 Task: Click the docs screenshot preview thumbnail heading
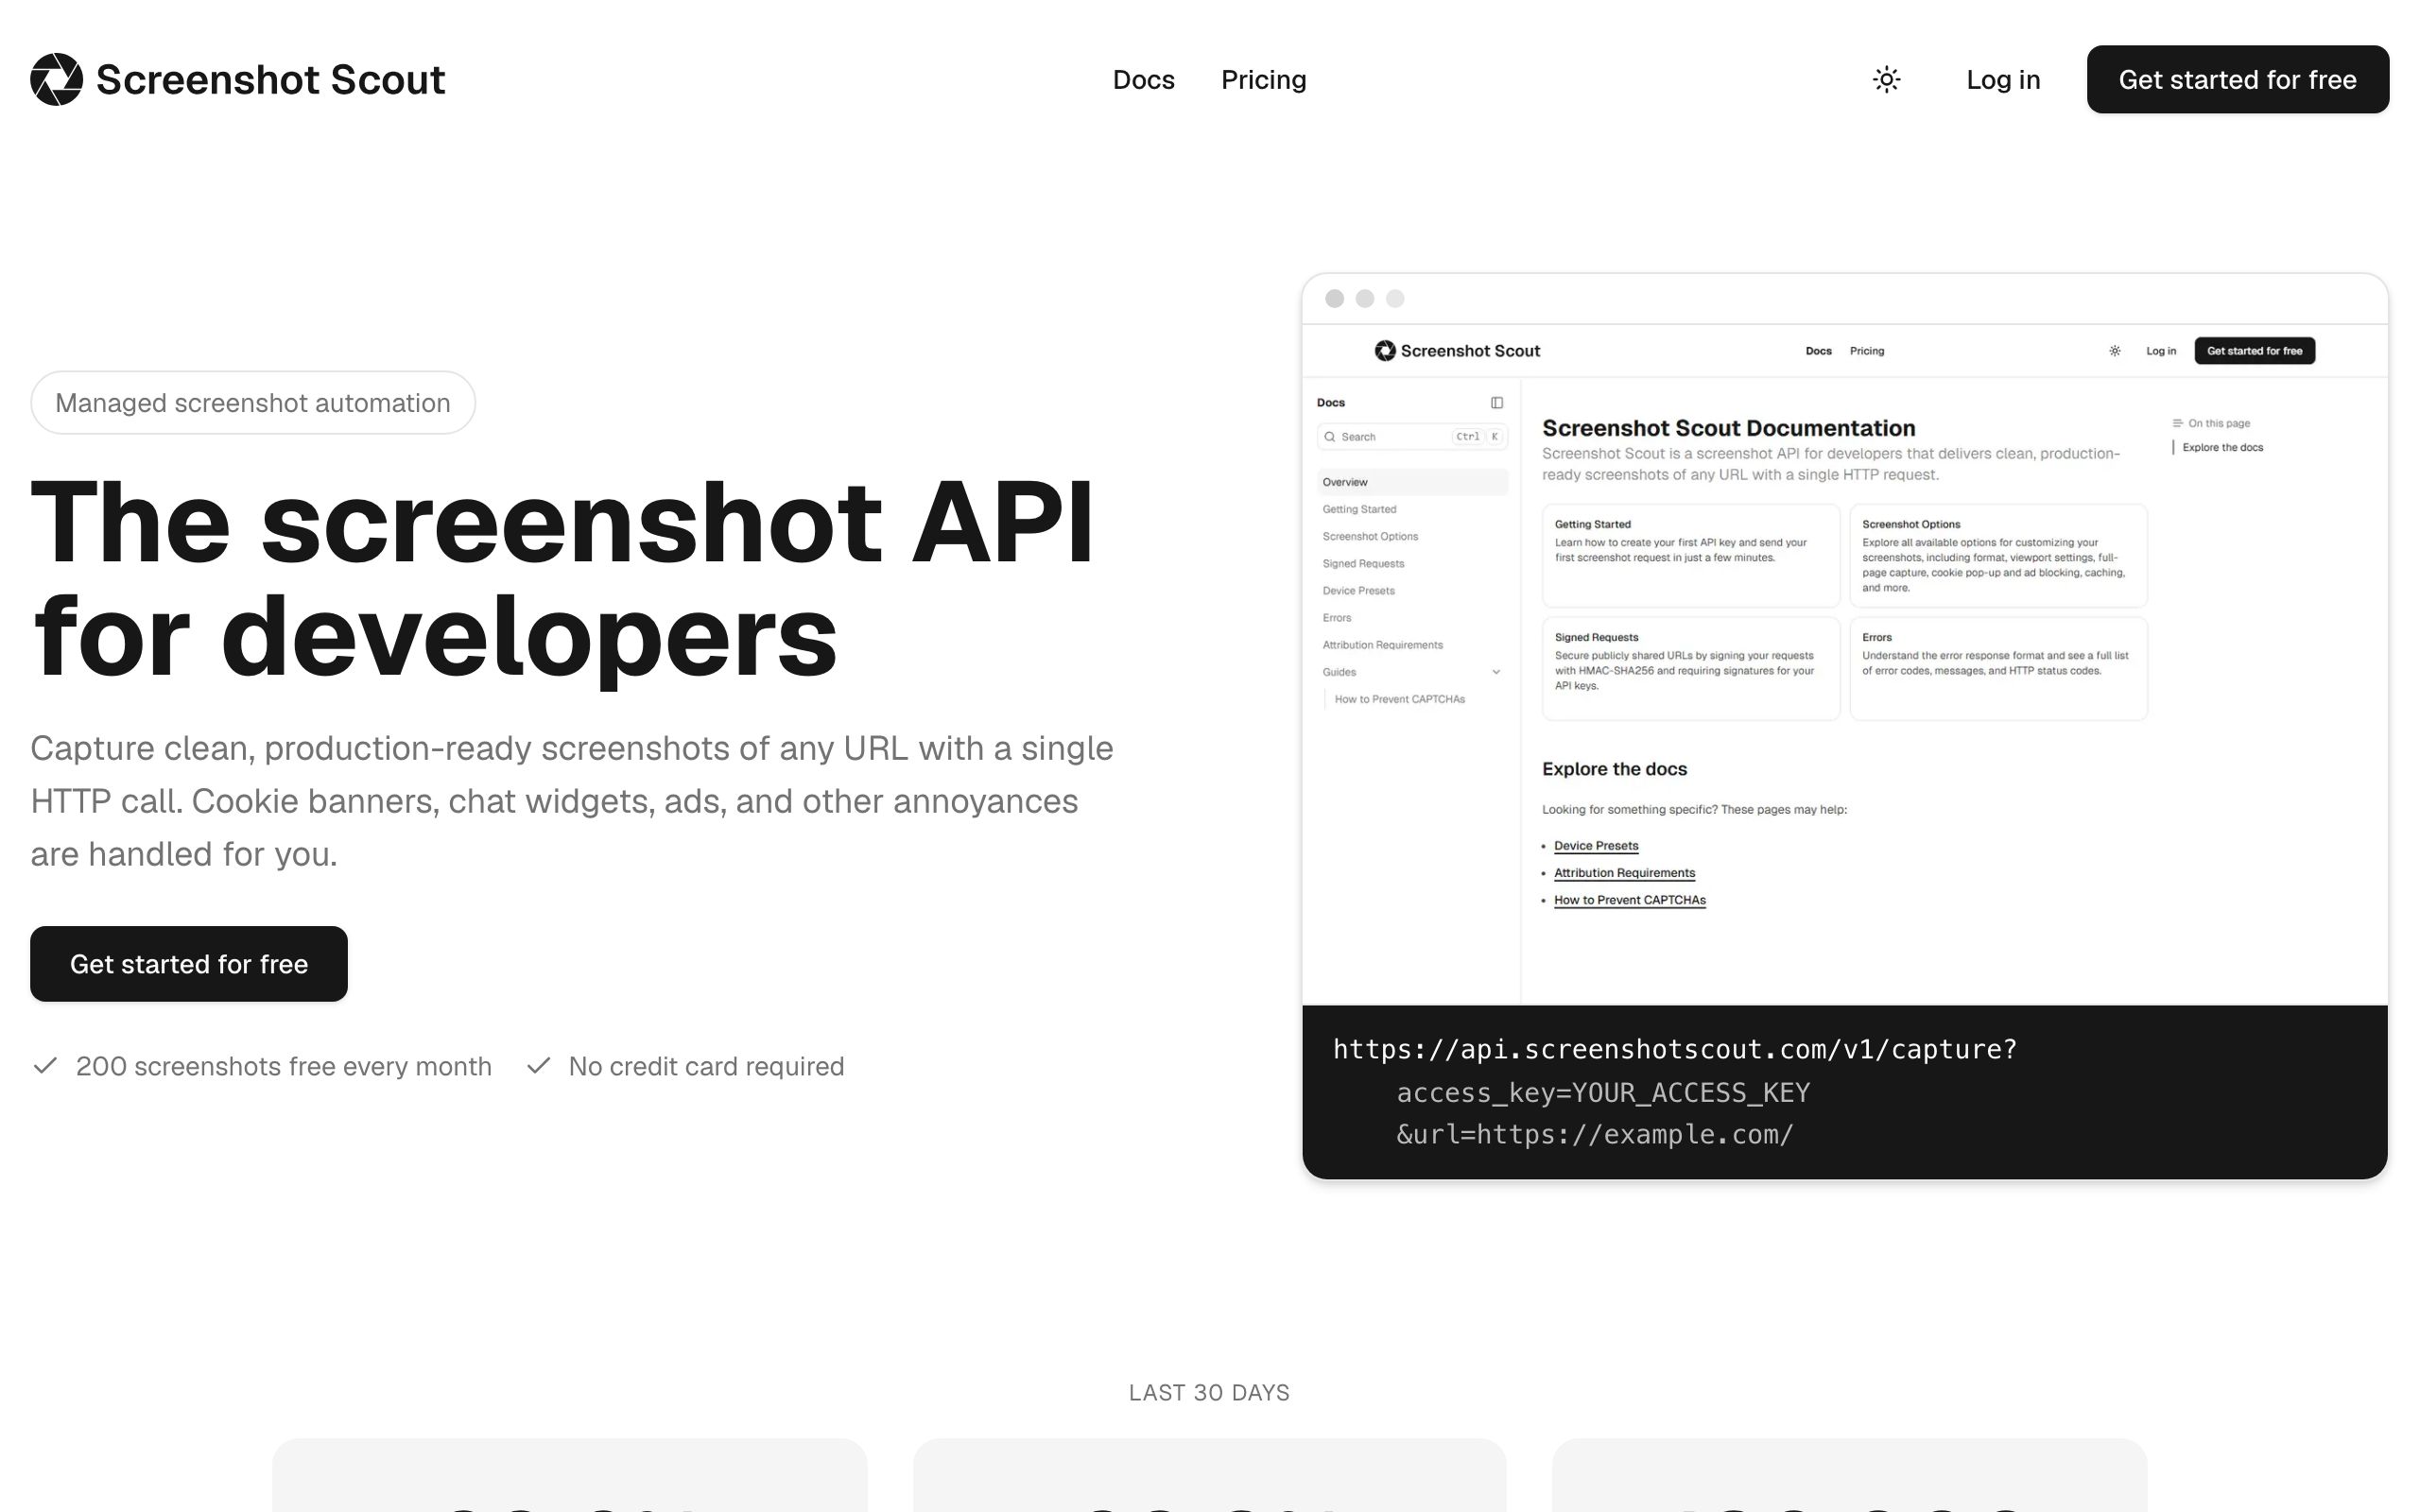1728,428
